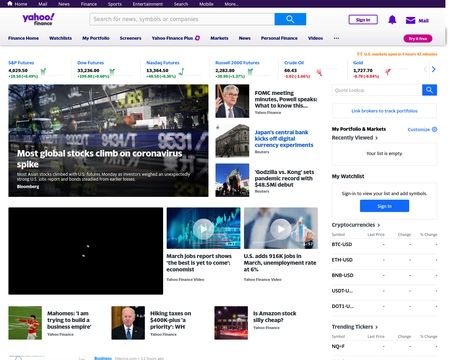This screenshot has height=360, width=450.
Task: Click the Customize gear icon
Action: [x=434, y=129]
